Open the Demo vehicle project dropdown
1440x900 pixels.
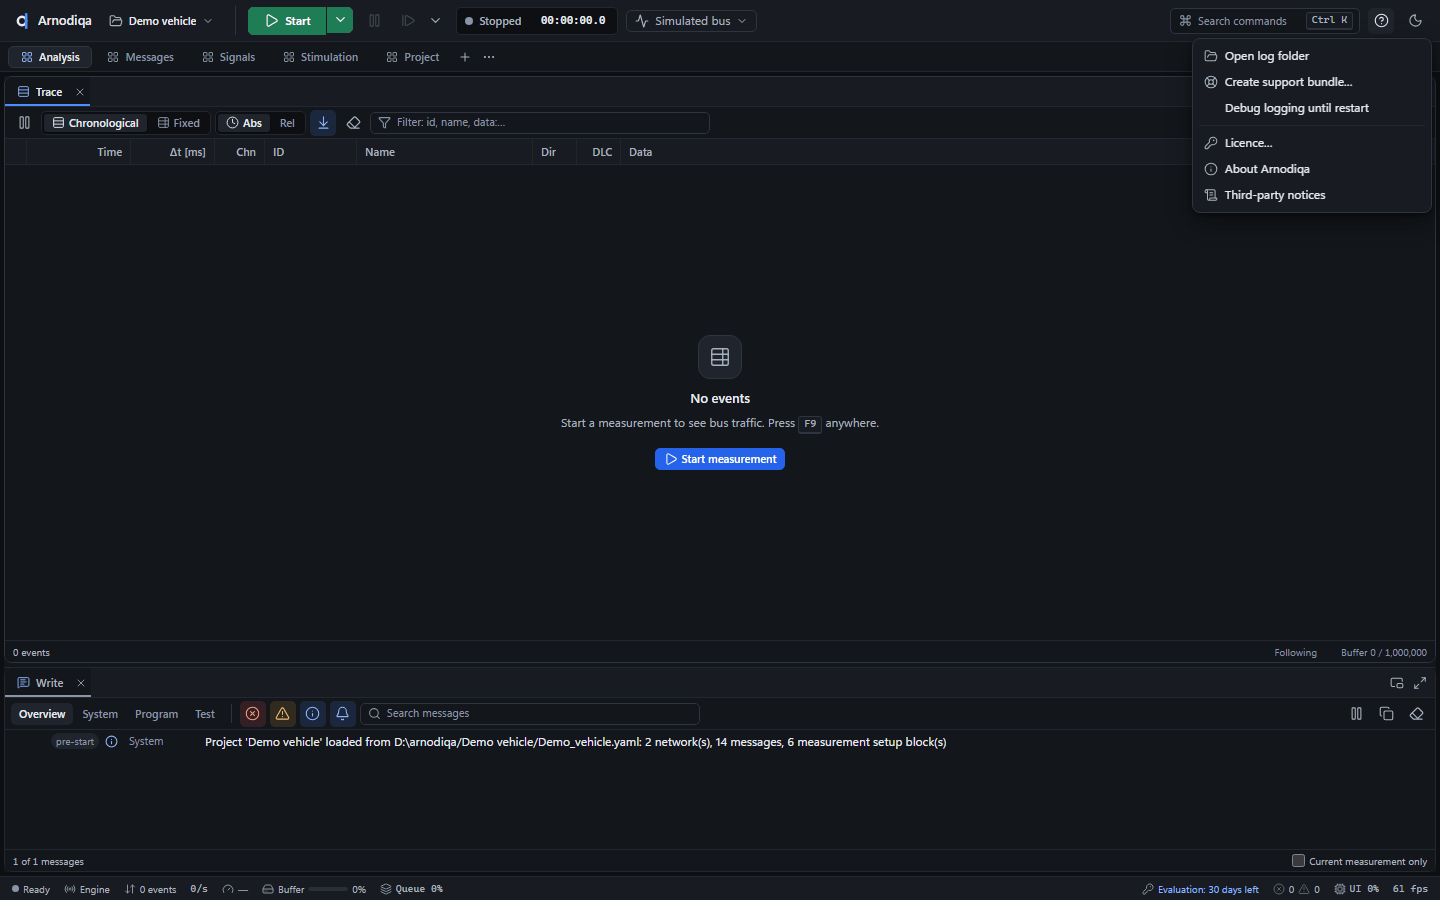tap(161, 21)
